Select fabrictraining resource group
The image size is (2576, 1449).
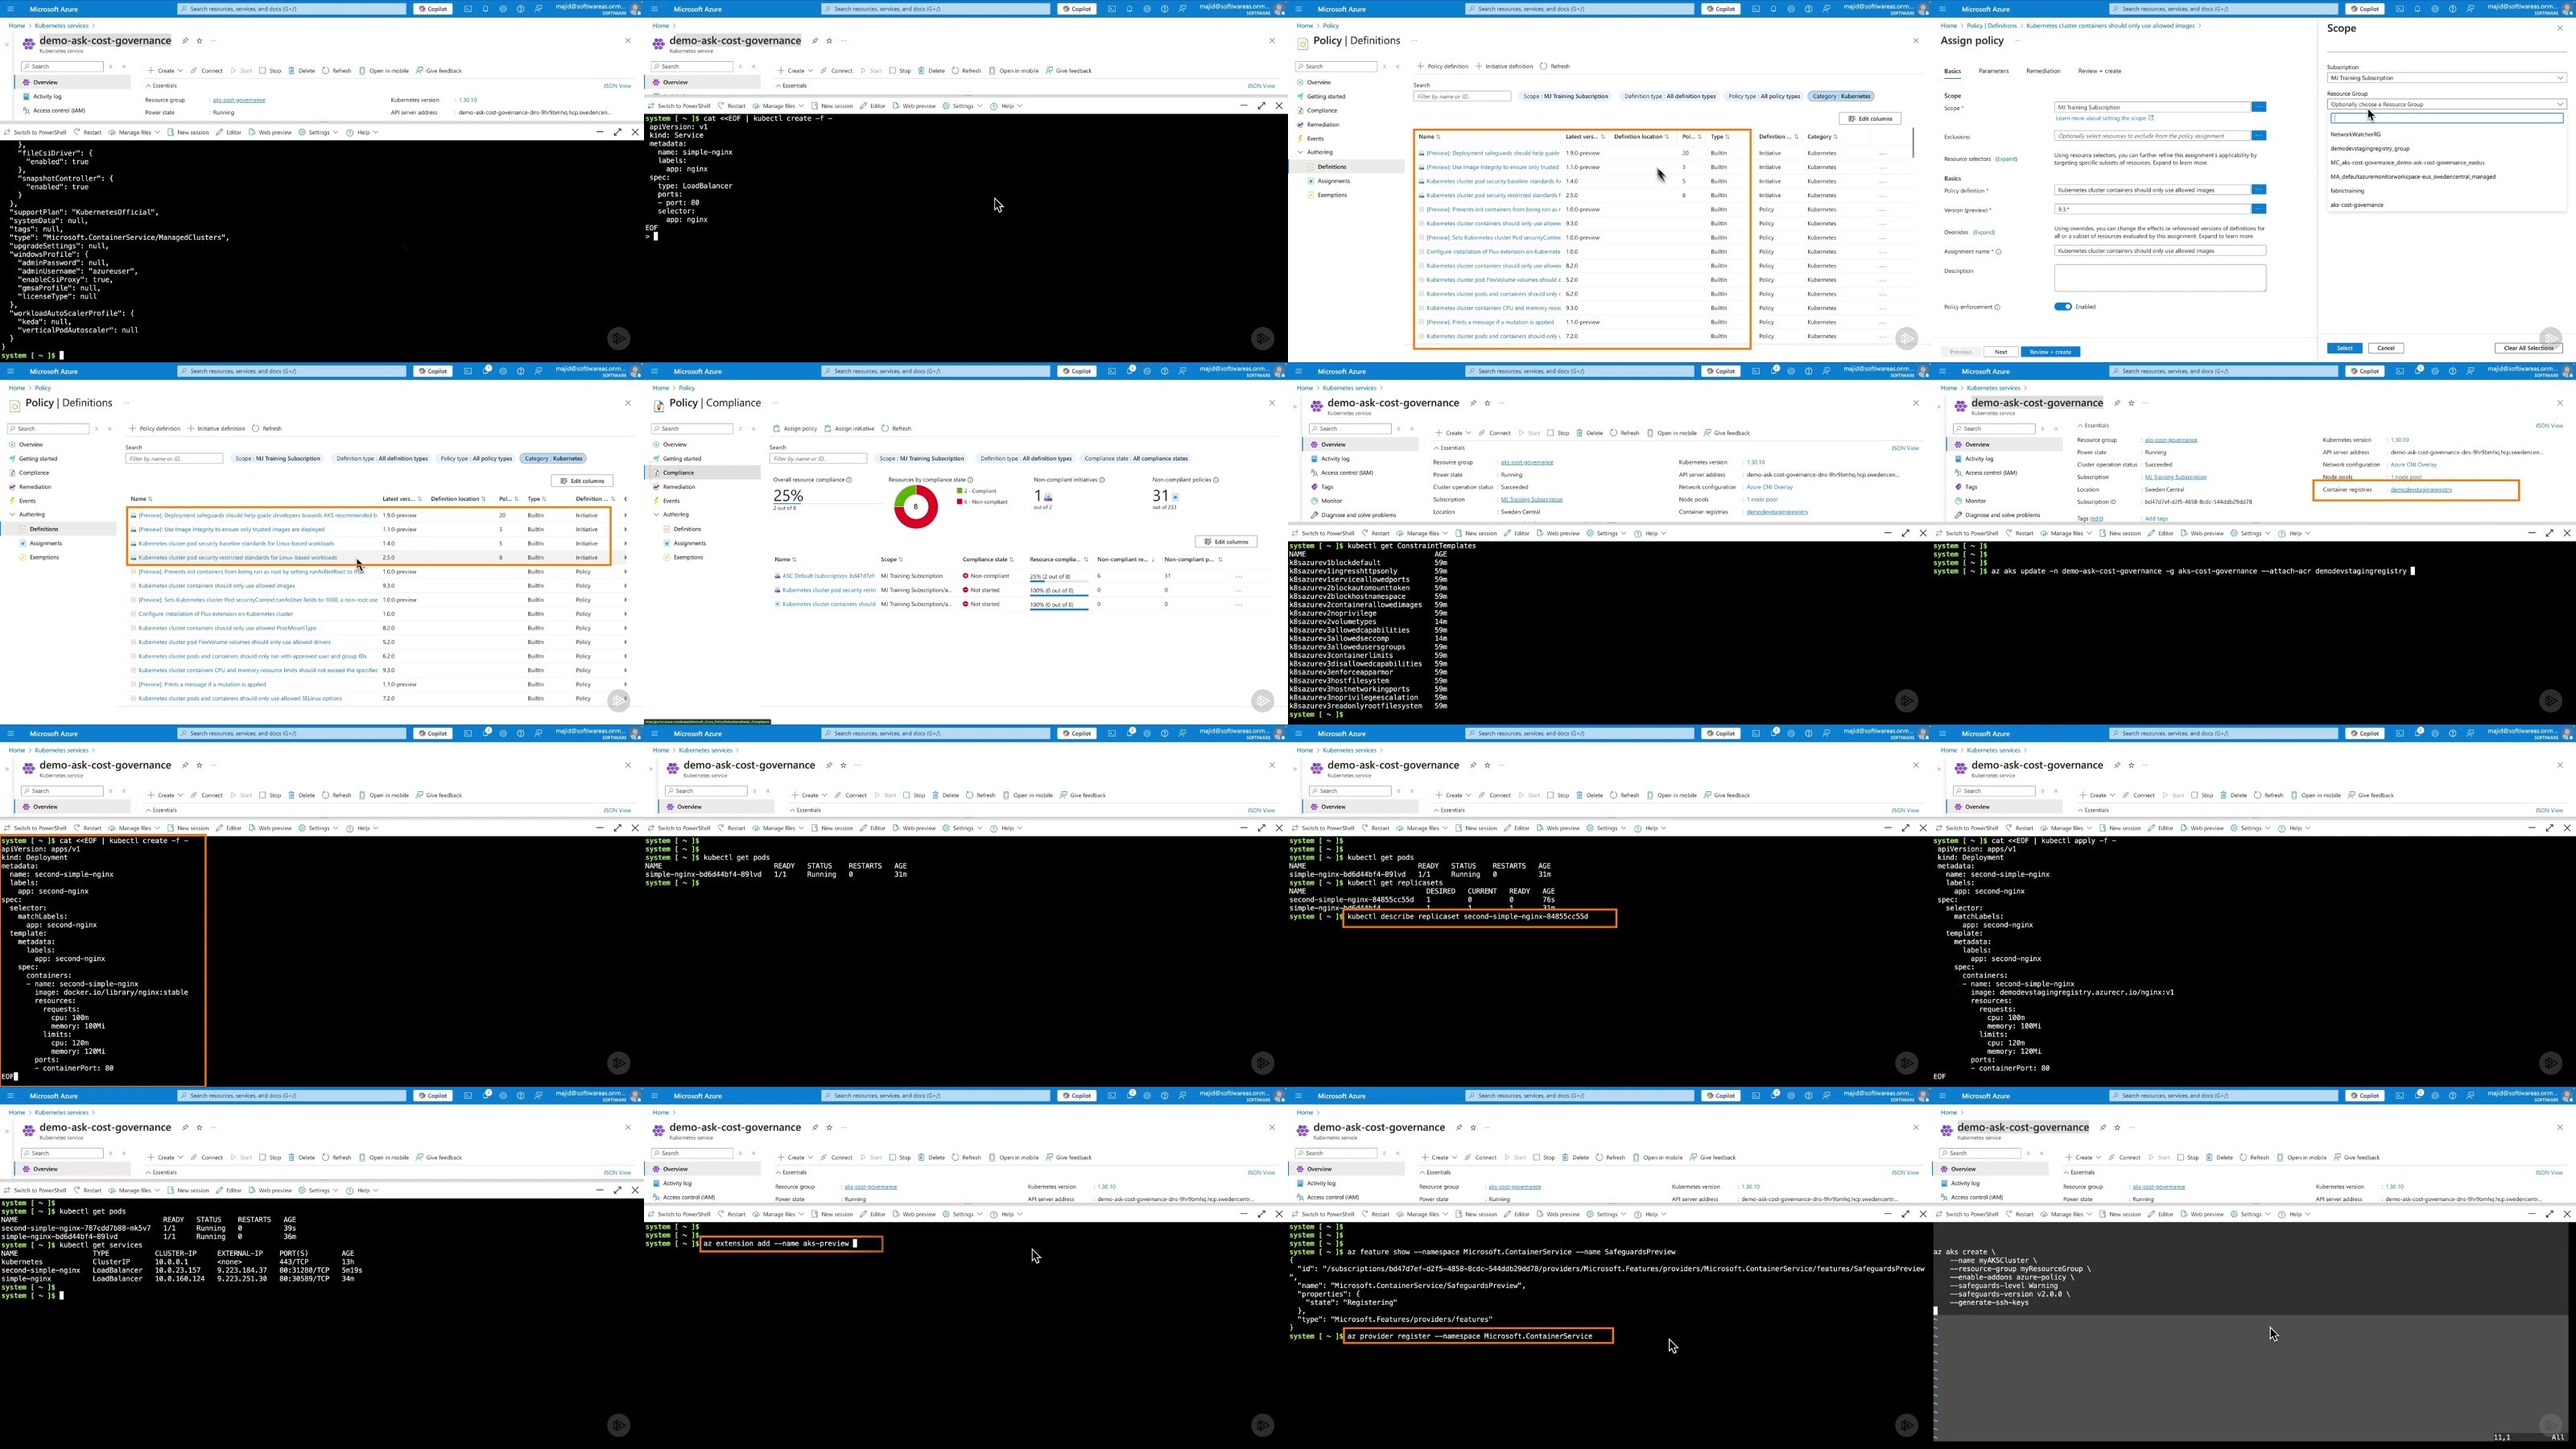coord(2347,191)
